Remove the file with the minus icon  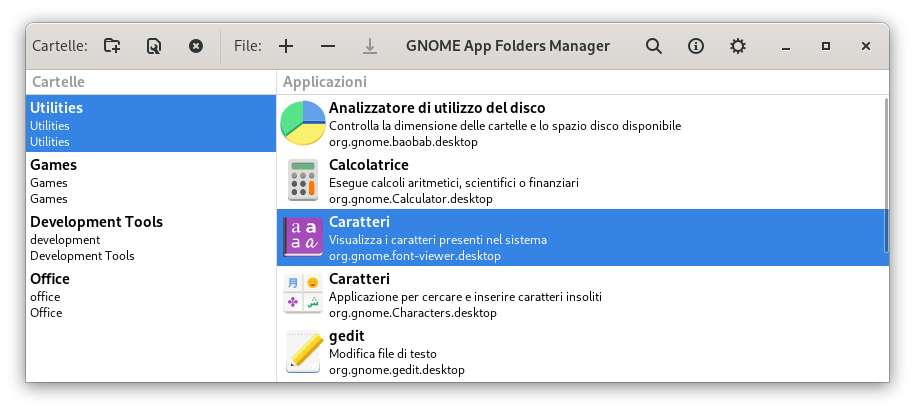pos(328,46)
